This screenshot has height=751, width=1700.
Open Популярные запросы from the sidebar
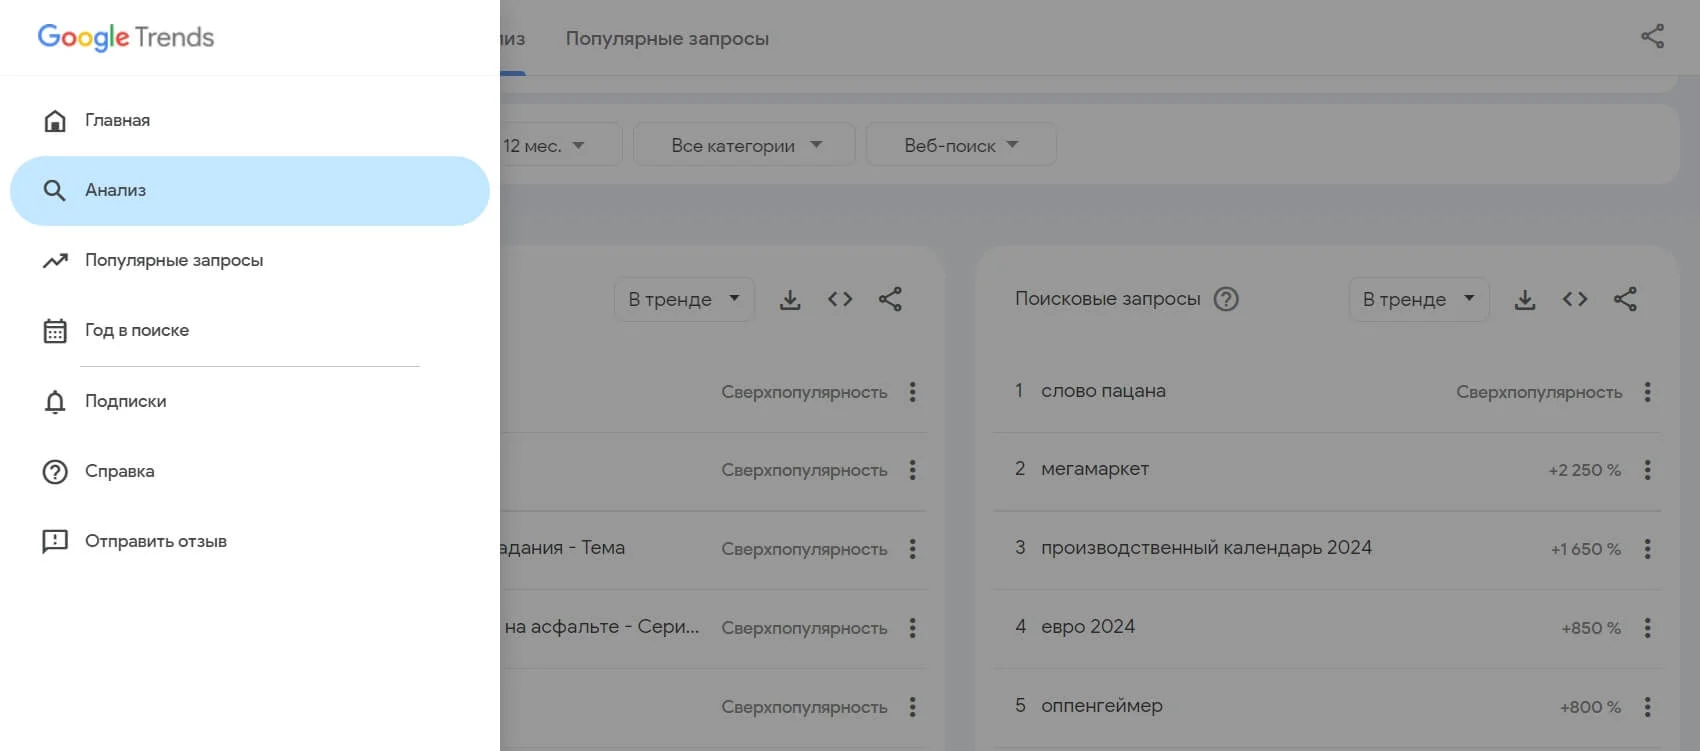173,260
